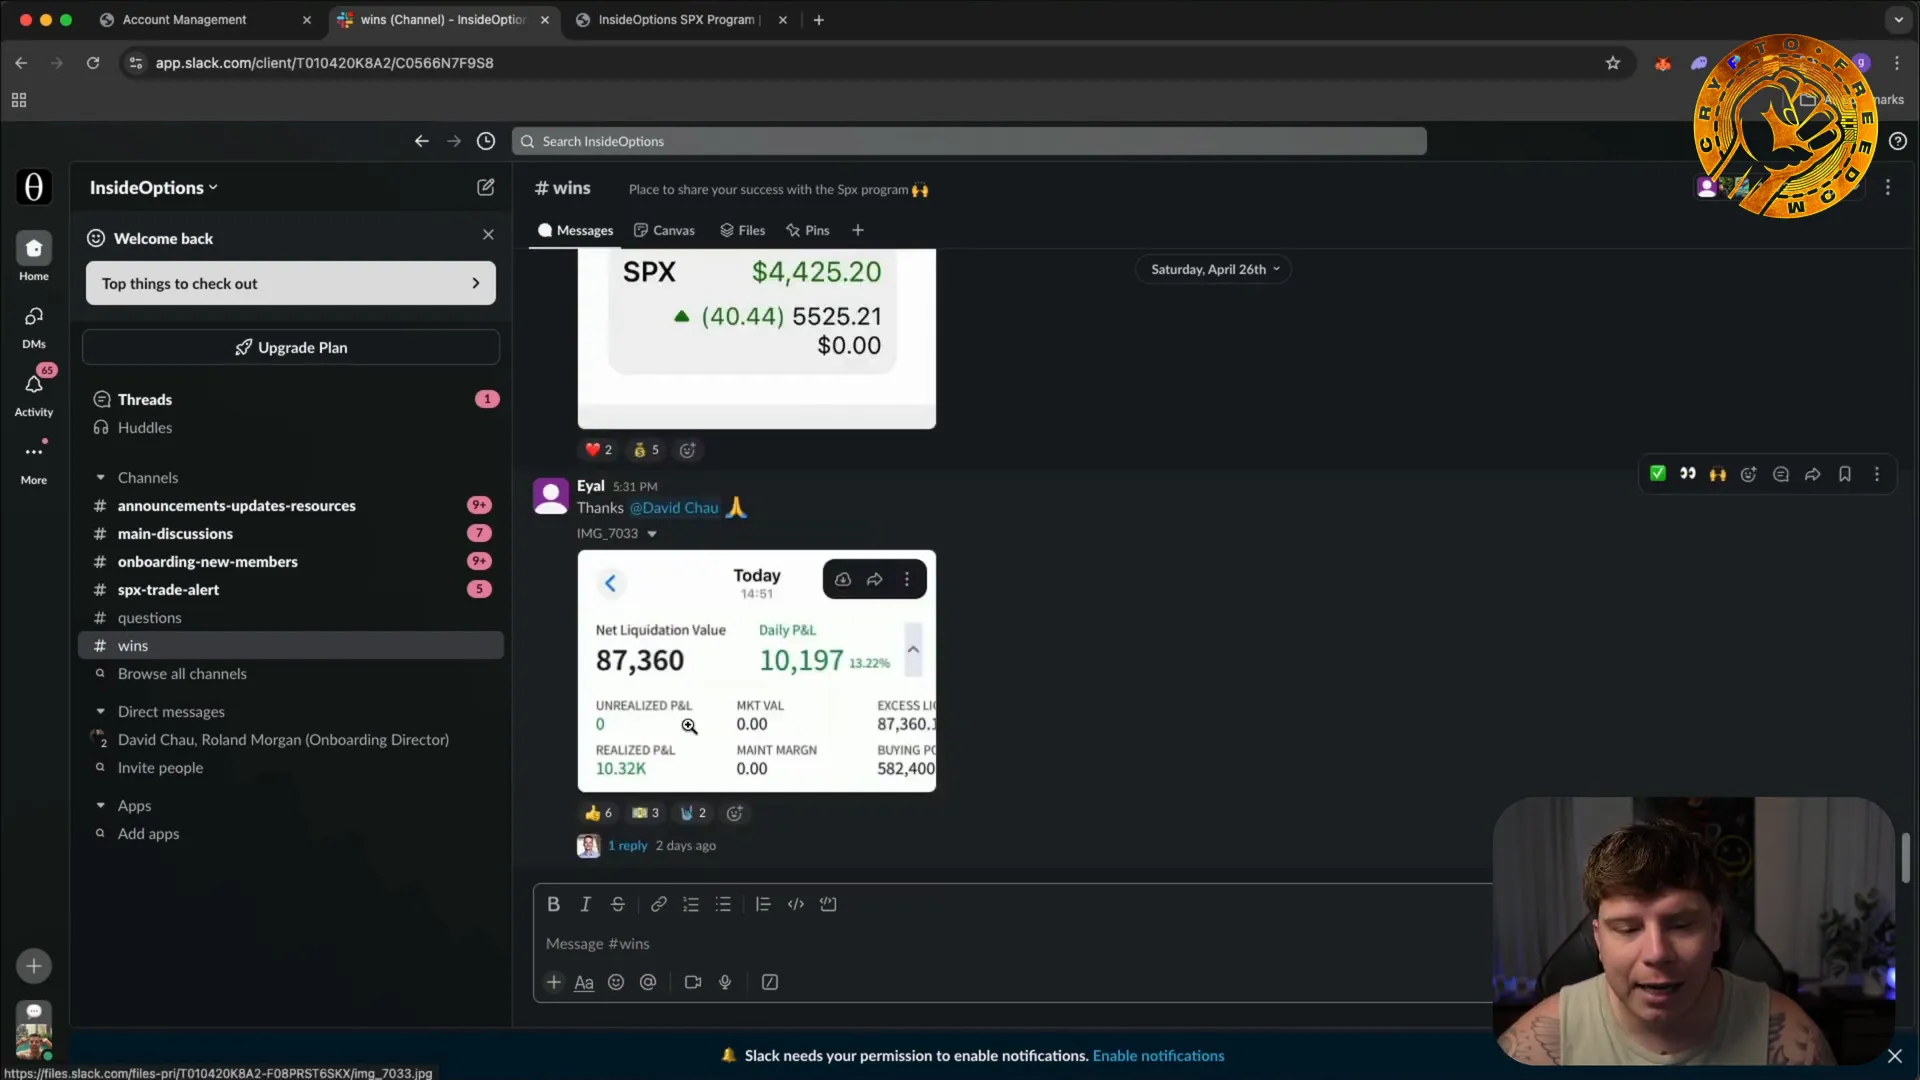Go back with Slack's back arrow
The height and width of the screenshot is (1080, 1920).
tap(422, 141)
